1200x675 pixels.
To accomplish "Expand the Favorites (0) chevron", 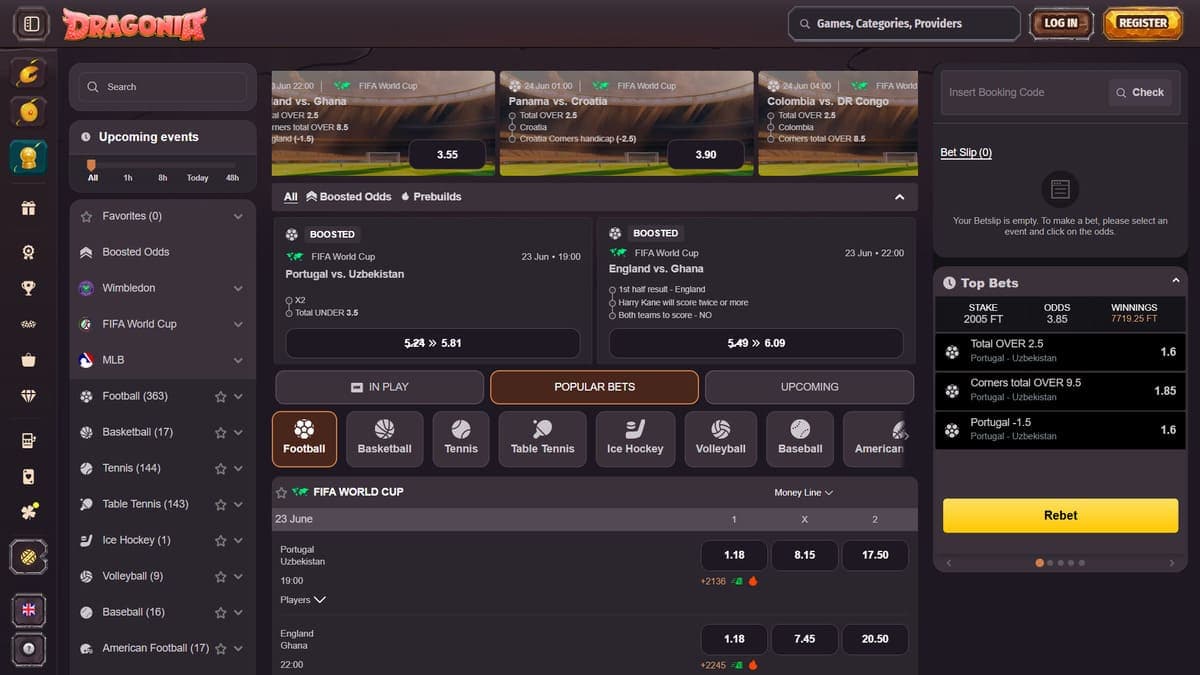I will pos(238,216).
